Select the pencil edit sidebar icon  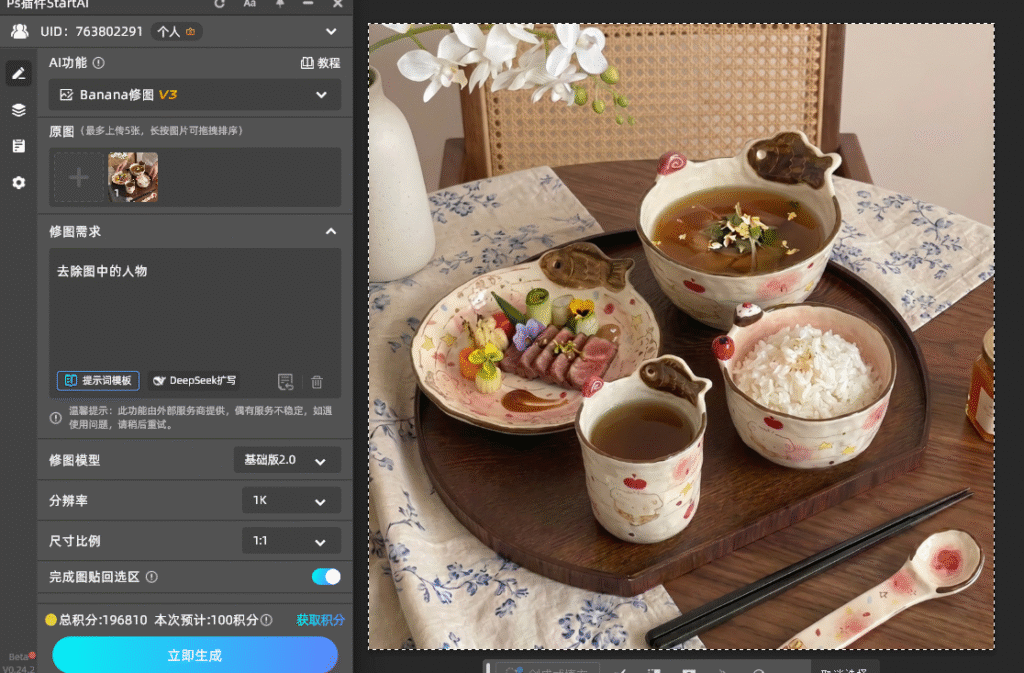click(18, 73)
